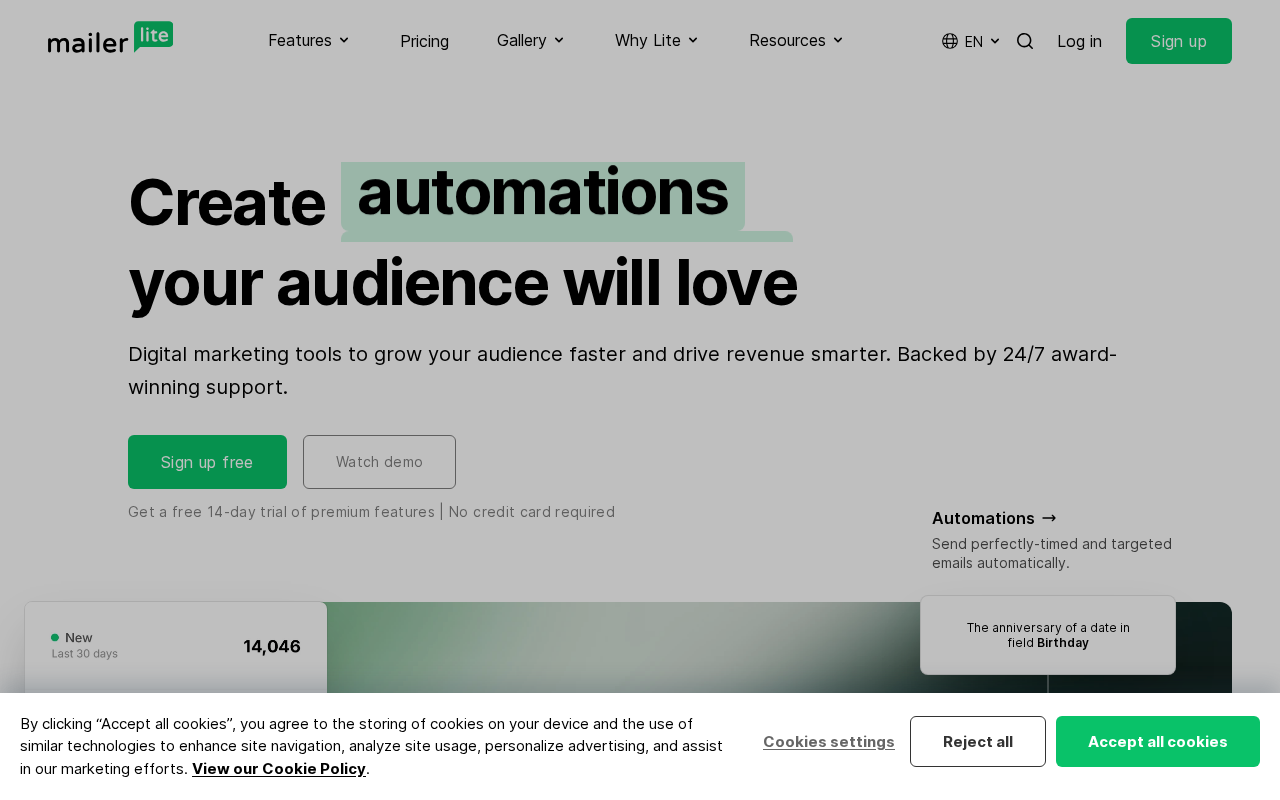Click the Birthday anniversary trigger card
1280x800 pixels.
tap(1048, 635)
